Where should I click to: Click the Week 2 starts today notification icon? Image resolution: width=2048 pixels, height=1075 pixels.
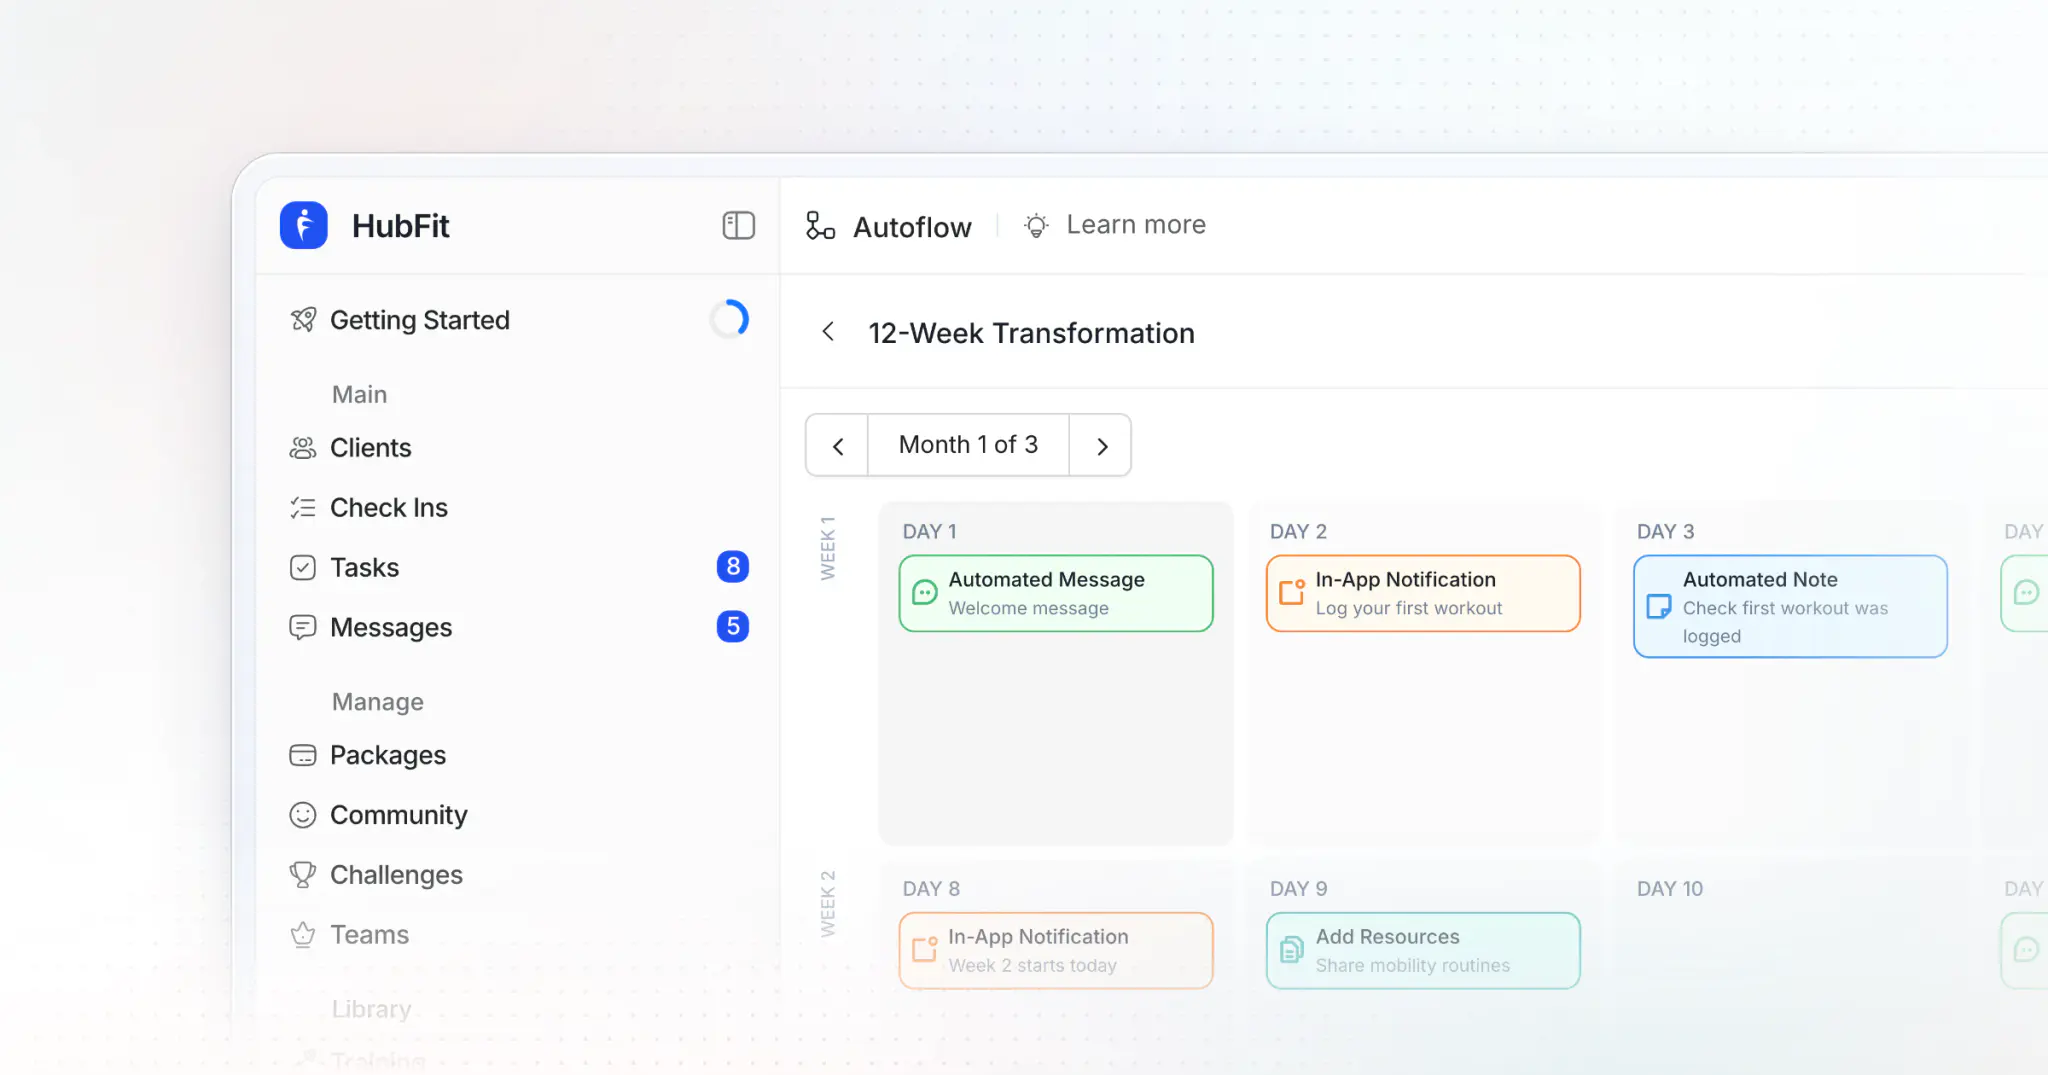925,950
